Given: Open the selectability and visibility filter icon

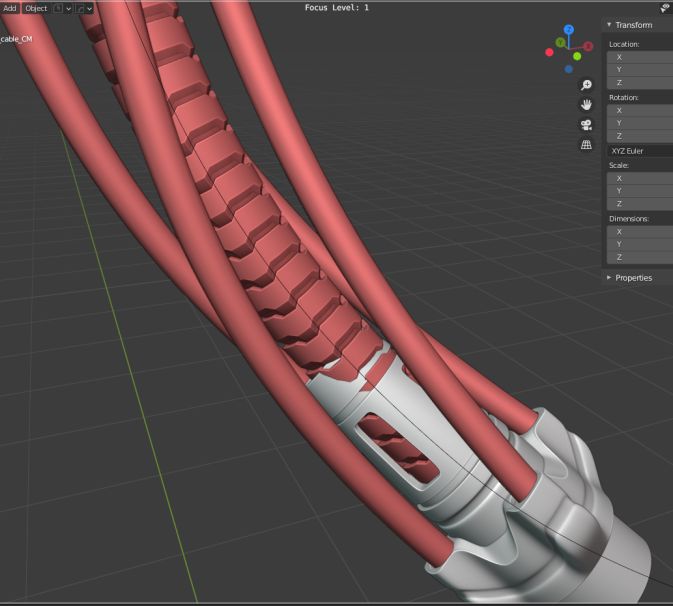Looking at the screenshot, I should 665,7.
